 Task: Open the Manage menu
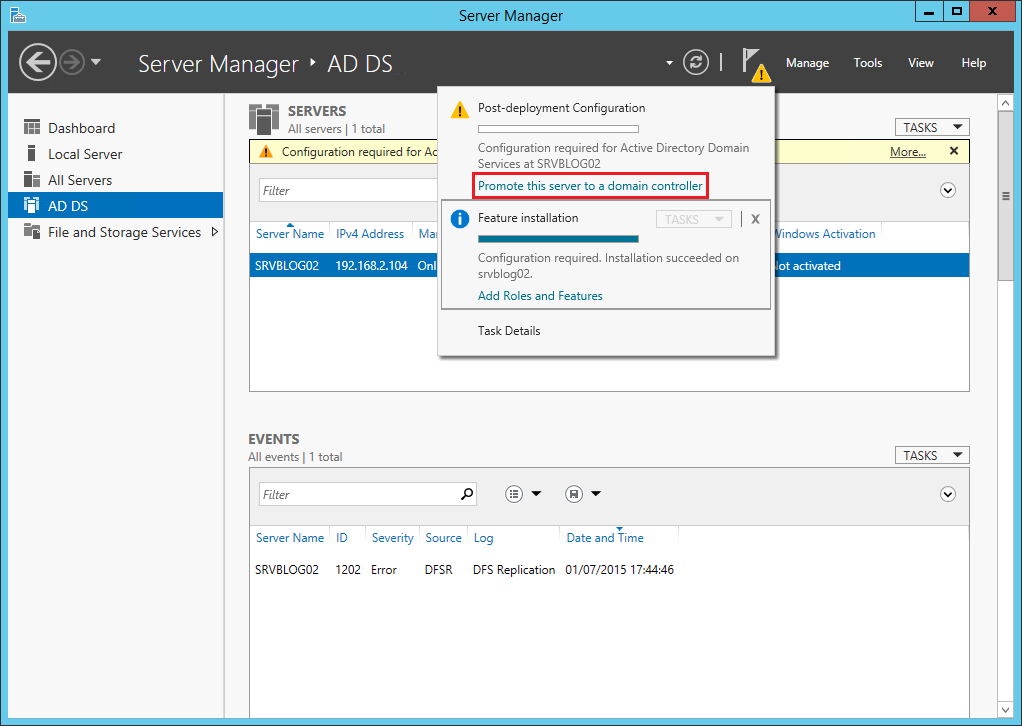(x=807, y=63)
